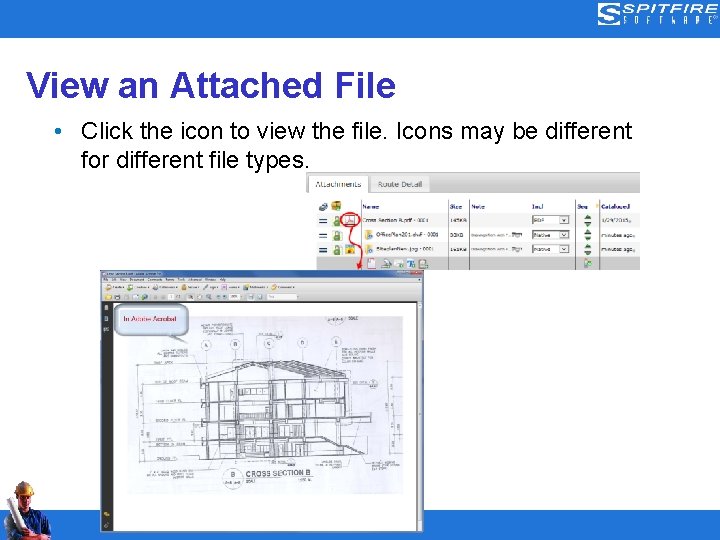Open the Help menu in Acrobat
The width and height of the screenshot is (720, 540).
coord(223,280)
